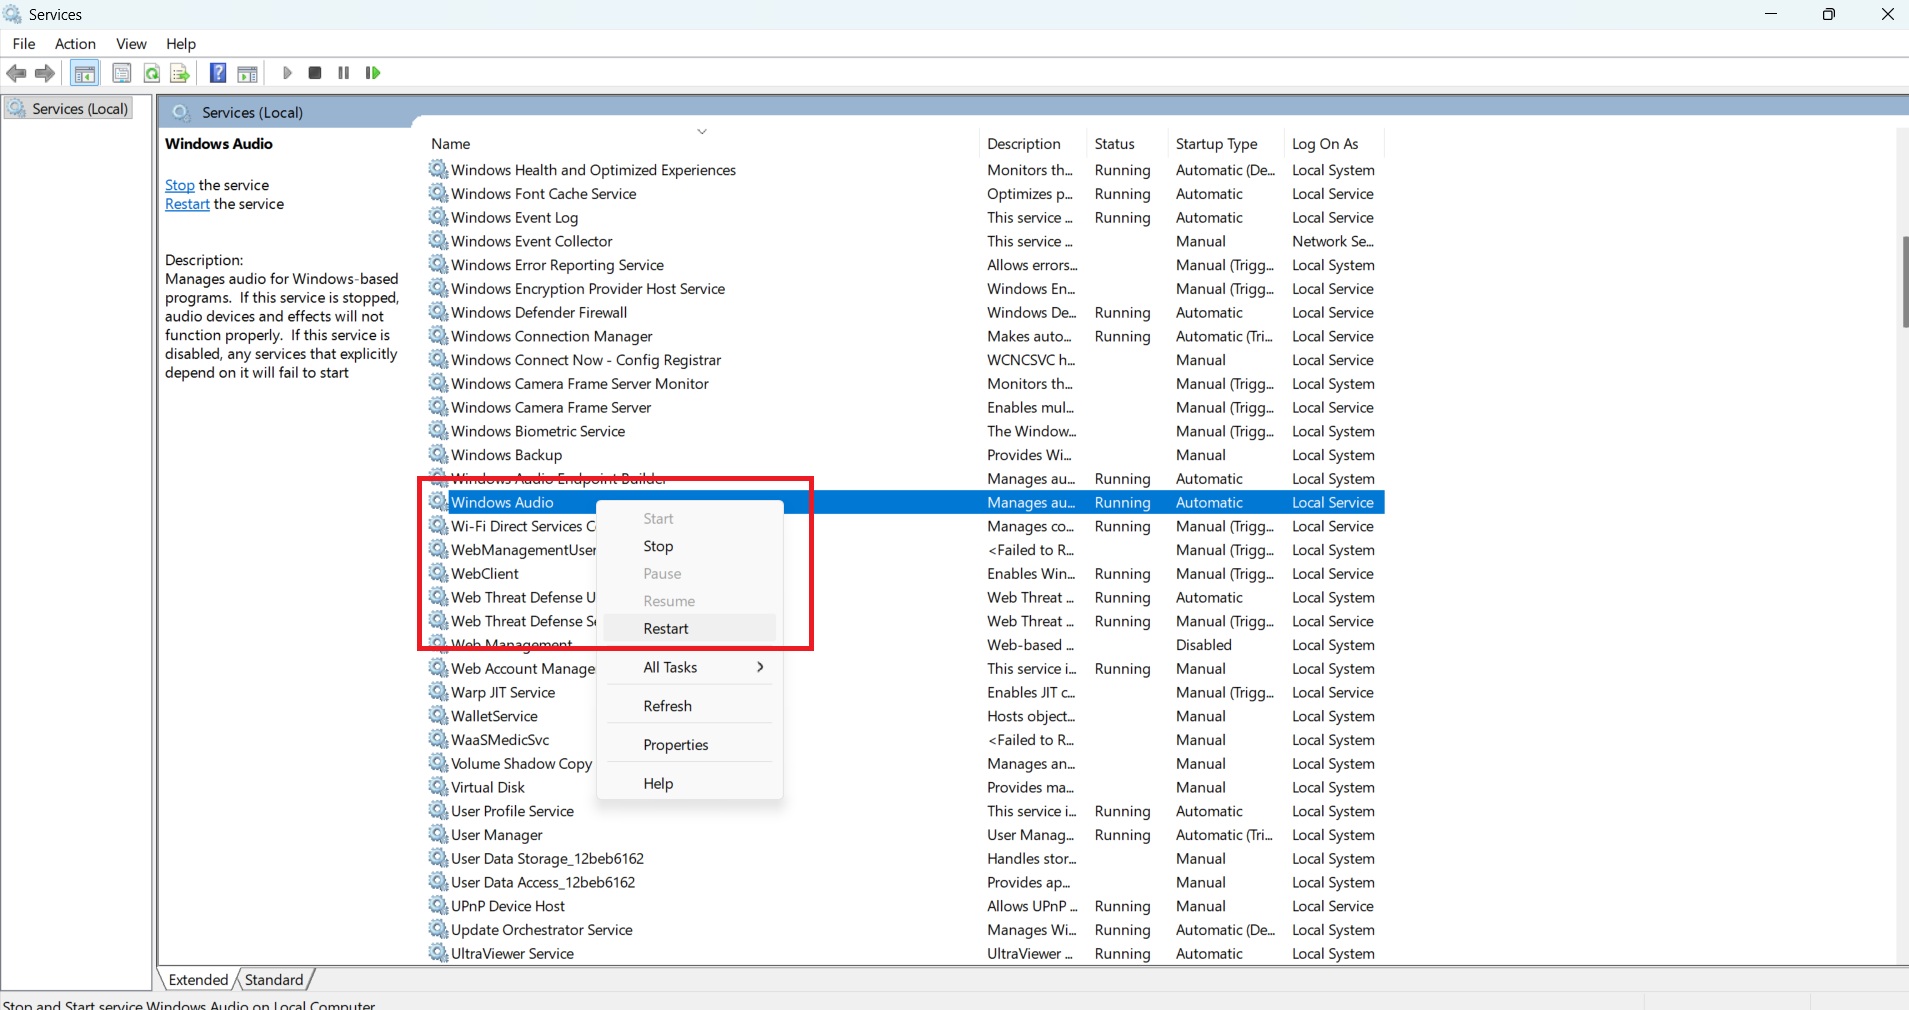Switch to the Standard tab

(273, 980)
